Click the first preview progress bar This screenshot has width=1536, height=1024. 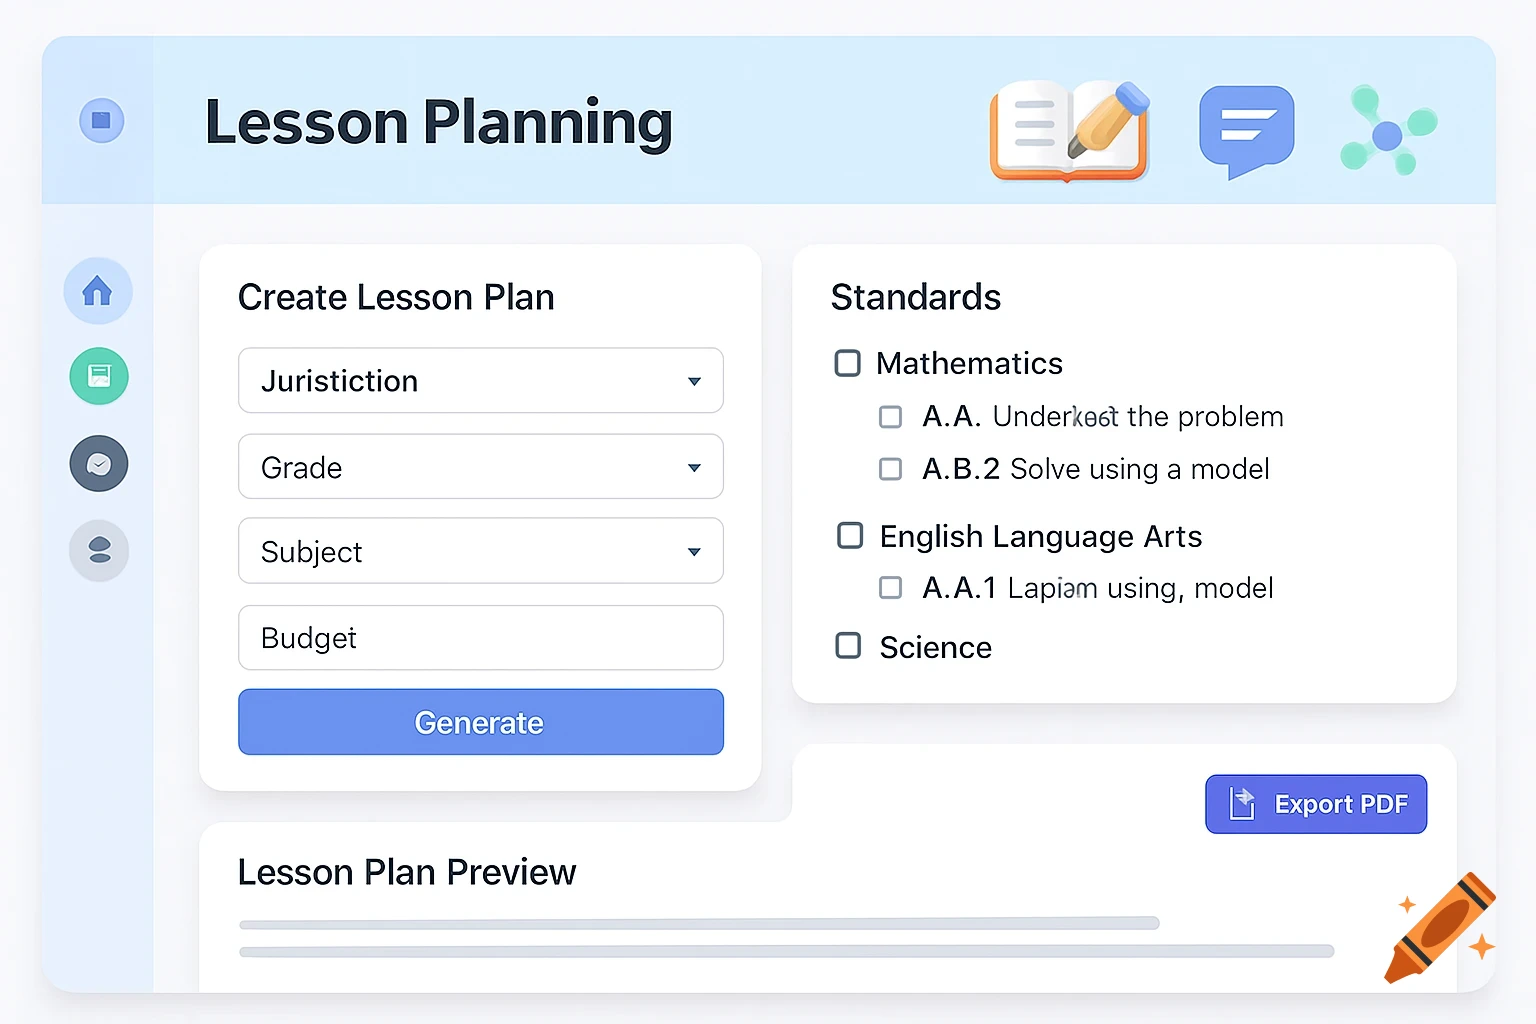coord(698,923)
